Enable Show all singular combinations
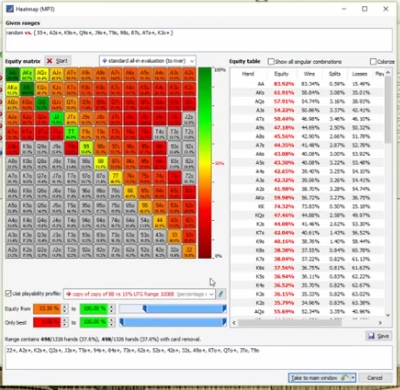Image resolution: width=400 pixels, height=390 pixels. pyautogui.click(x=271, y=62)
